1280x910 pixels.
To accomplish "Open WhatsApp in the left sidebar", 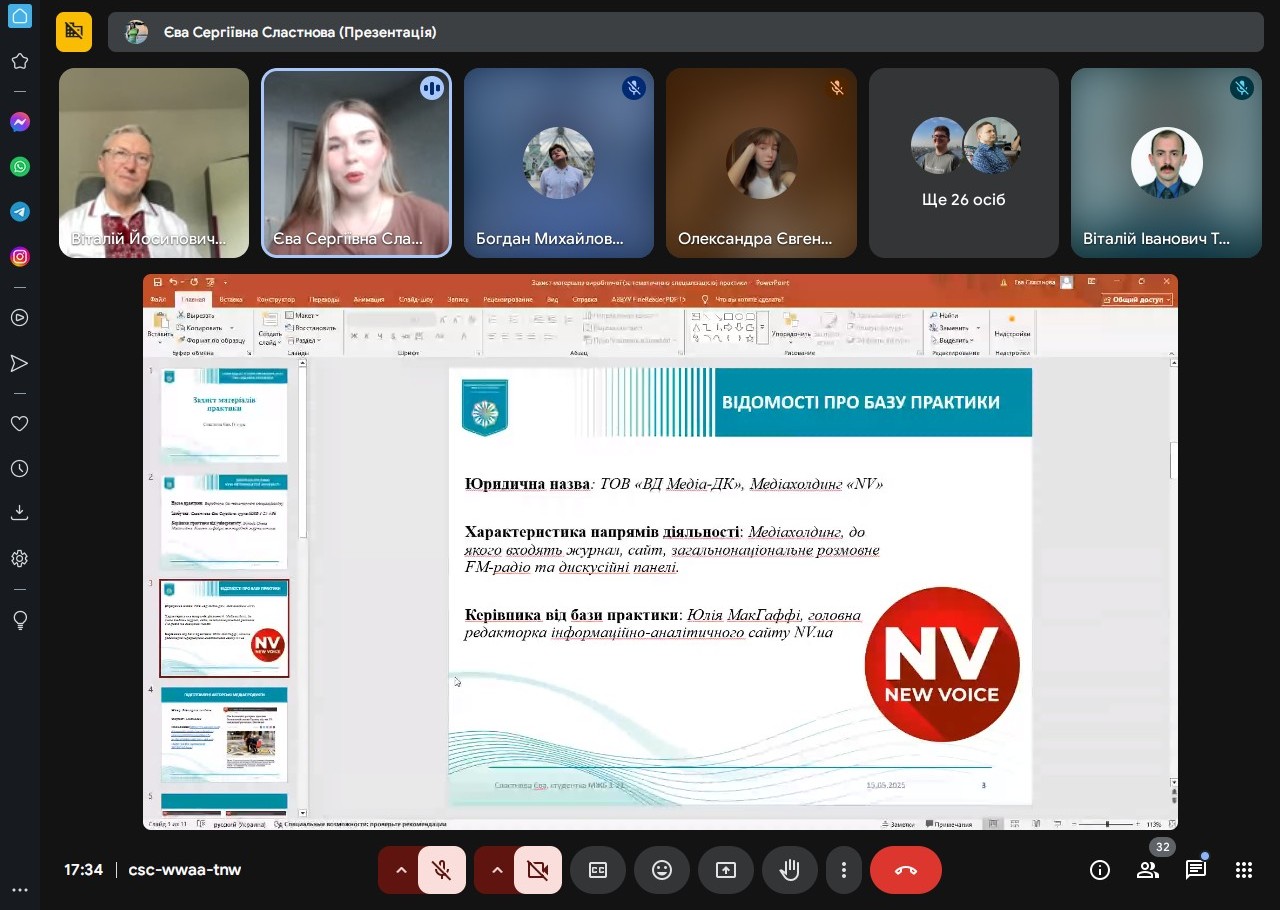I will click(x=20, y=167).
